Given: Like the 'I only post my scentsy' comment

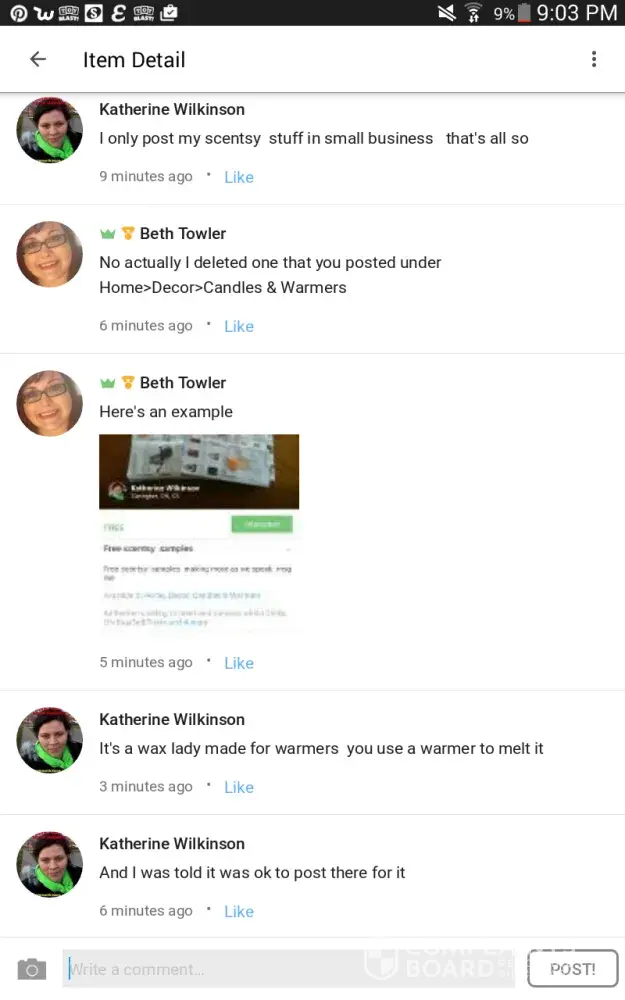Looking at the screenshot, I should [239, 177].
